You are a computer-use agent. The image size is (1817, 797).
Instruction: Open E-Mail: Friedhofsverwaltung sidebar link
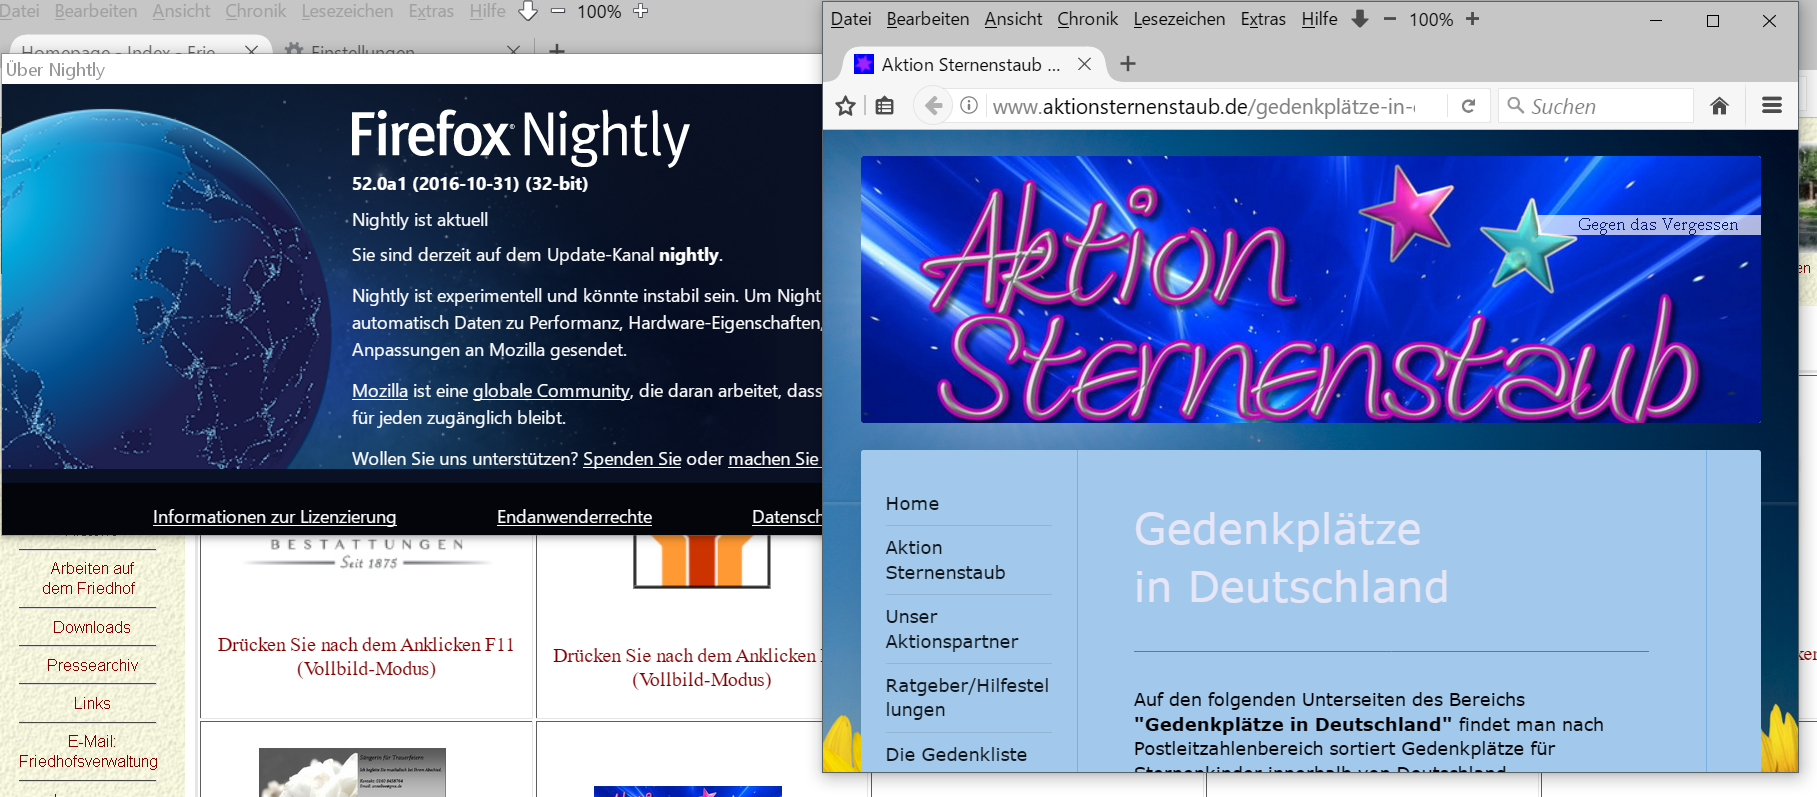tap(88, 751)
